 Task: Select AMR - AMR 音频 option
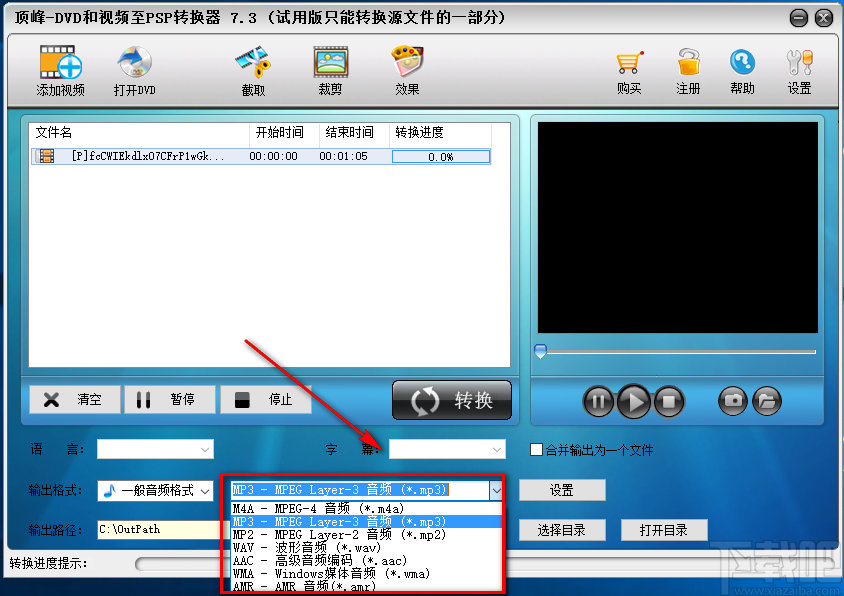(x=366, y=586)
